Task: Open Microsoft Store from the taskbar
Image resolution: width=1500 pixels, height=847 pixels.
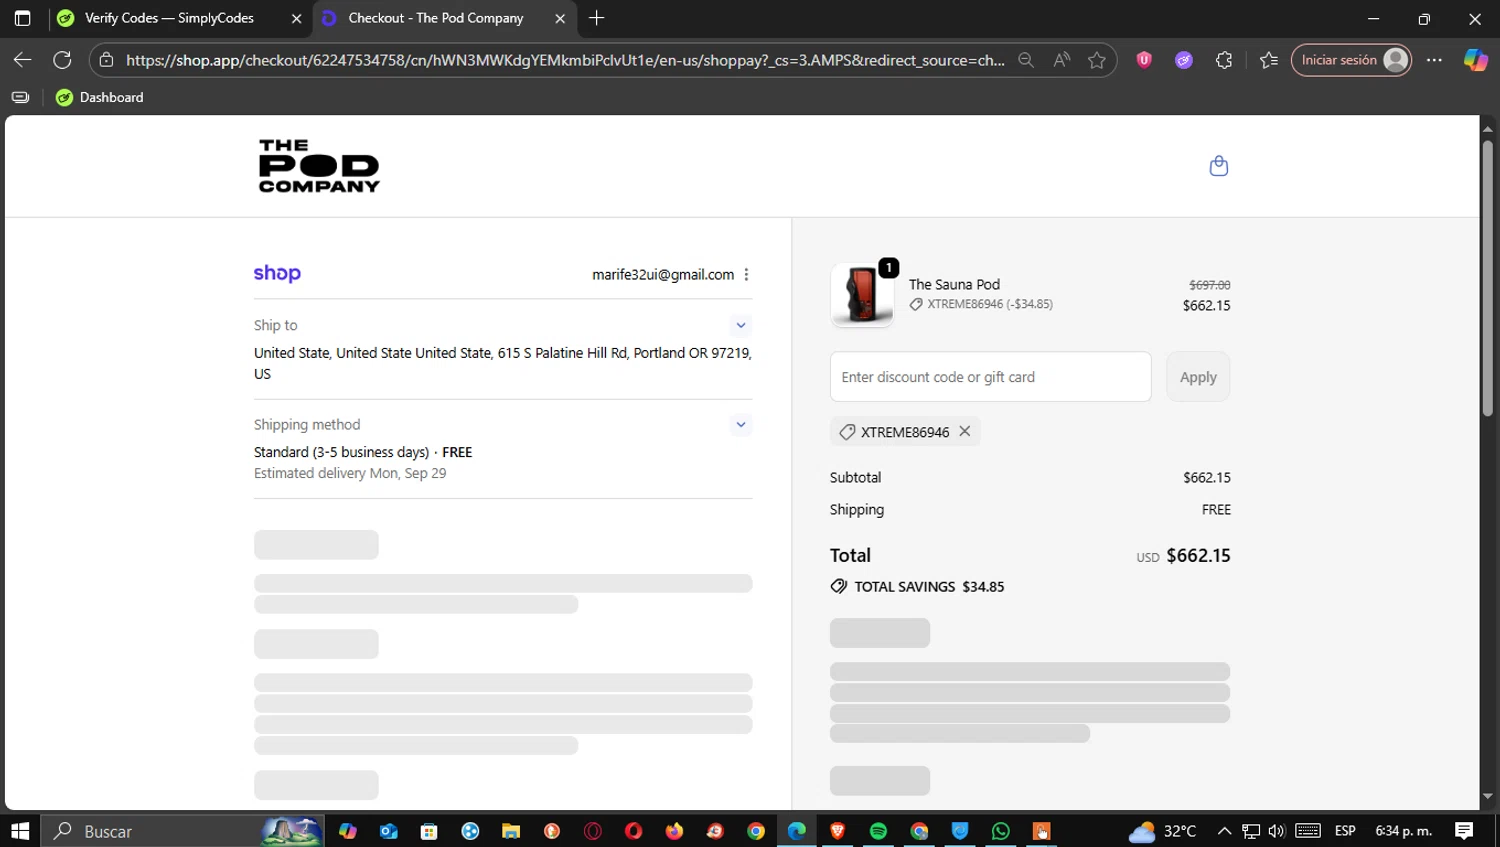Action: point(429,831)
